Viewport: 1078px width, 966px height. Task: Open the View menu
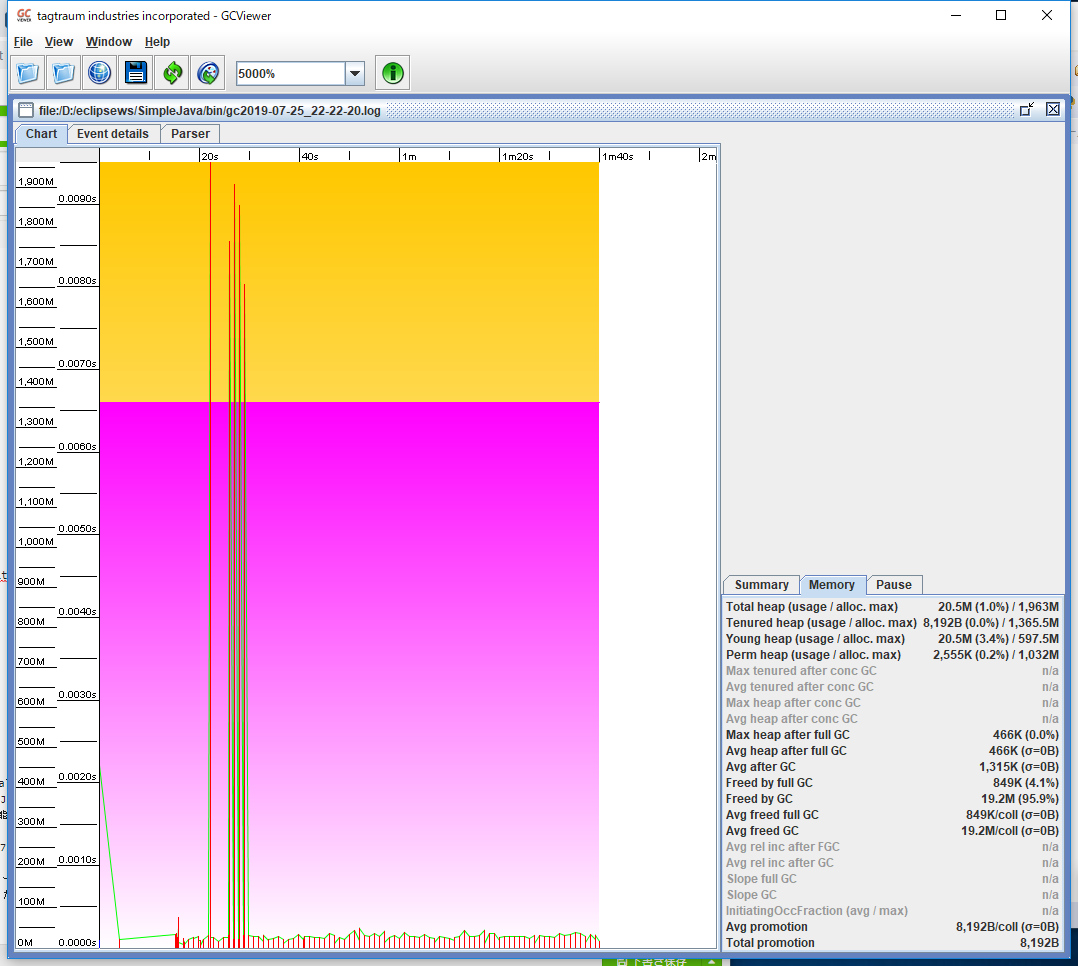(x=59, y=42)
